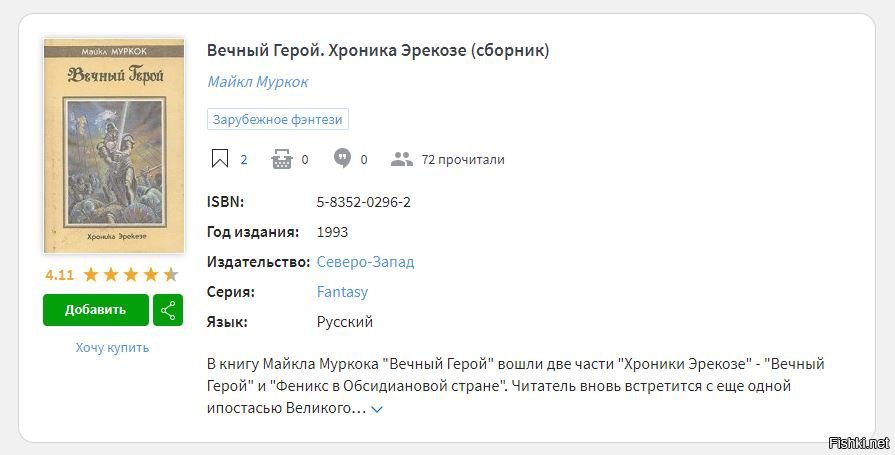Click the book title heading

pyautogui.click(x=378, y=50)
